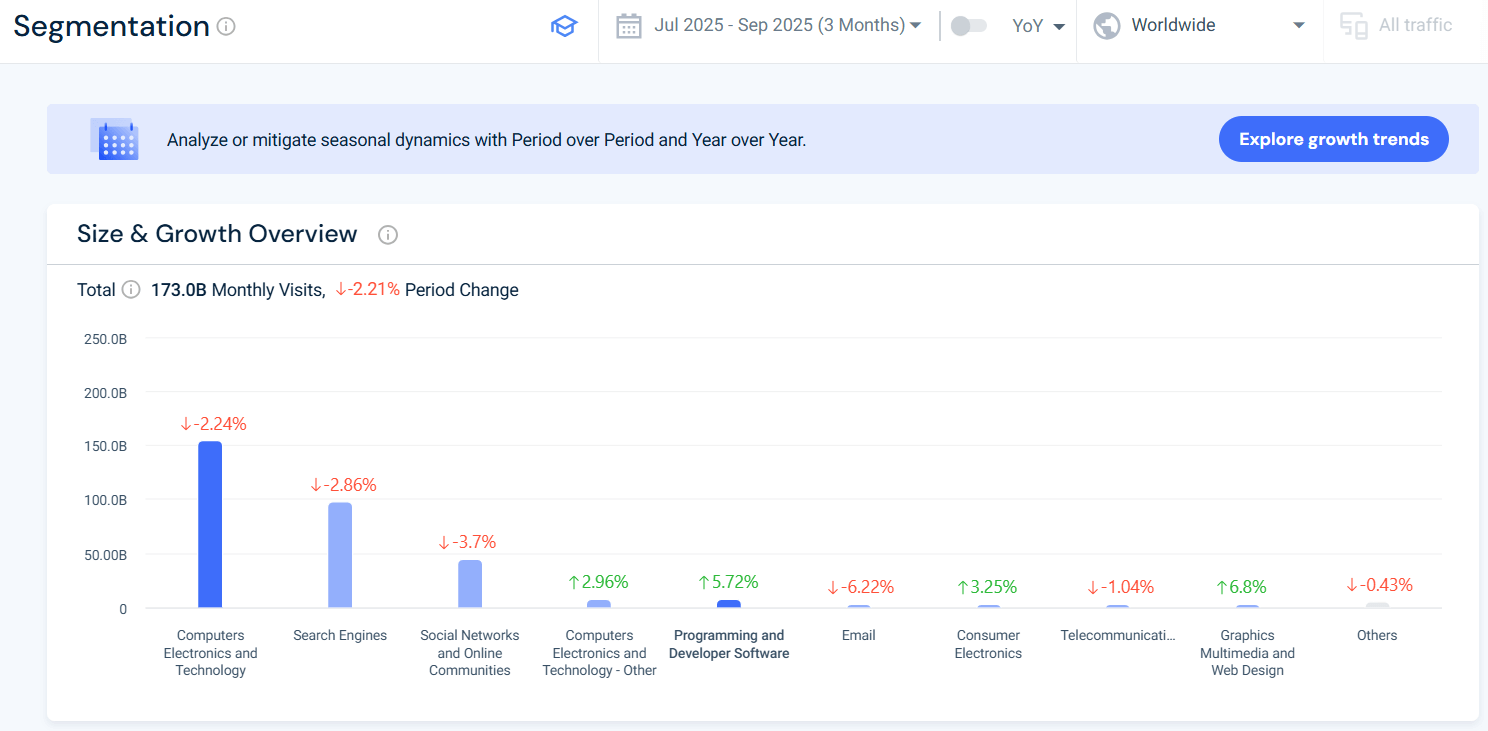Click the info icon beside Total

[x=131, y=290]
